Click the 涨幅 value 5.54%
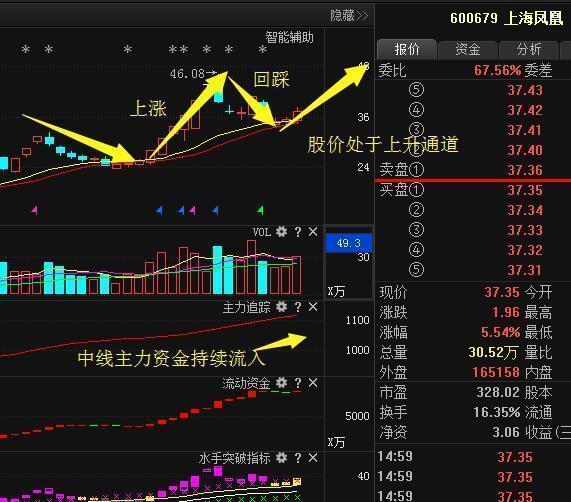Viewport: 571px width, 502px height. pyautogui.click(x=501, y=332)
